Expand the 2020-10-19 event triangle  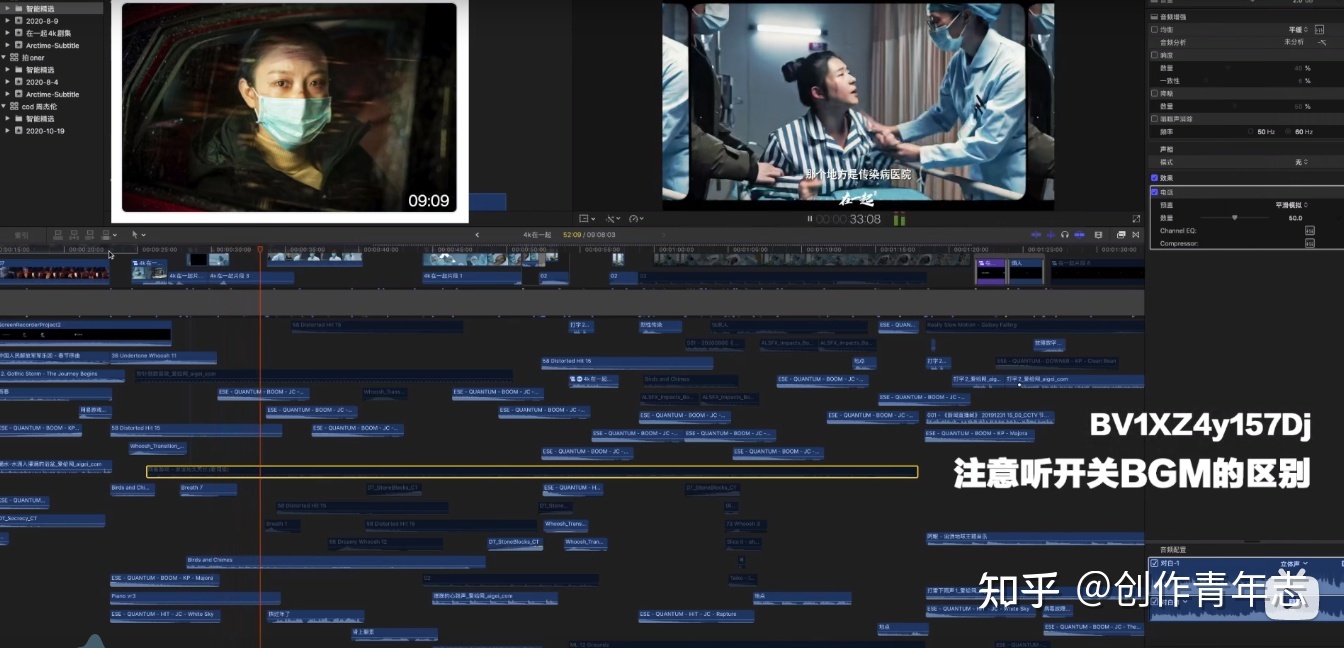pyautogui.click(x=8, y=131)
